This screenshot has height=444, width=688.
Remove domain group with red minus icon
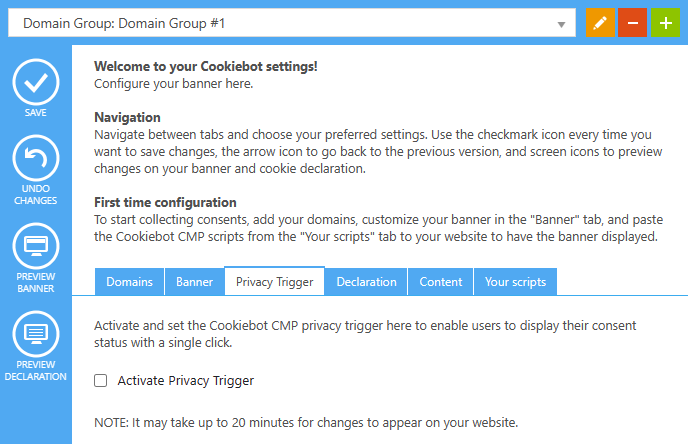pos(632,23)
